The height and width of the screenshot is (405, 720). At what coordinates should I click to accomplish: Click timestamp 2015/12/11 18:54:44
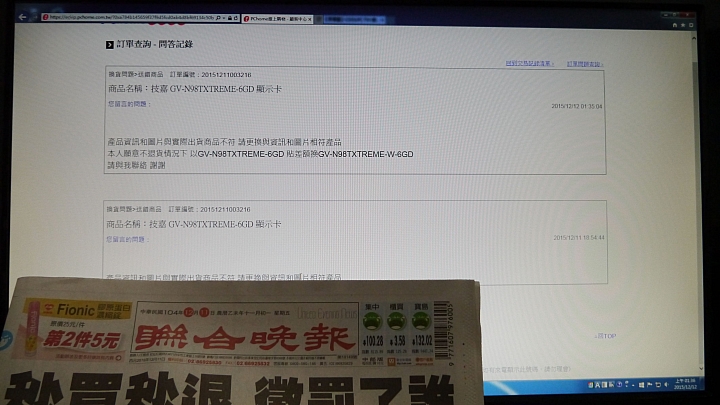tap(579, 237)
